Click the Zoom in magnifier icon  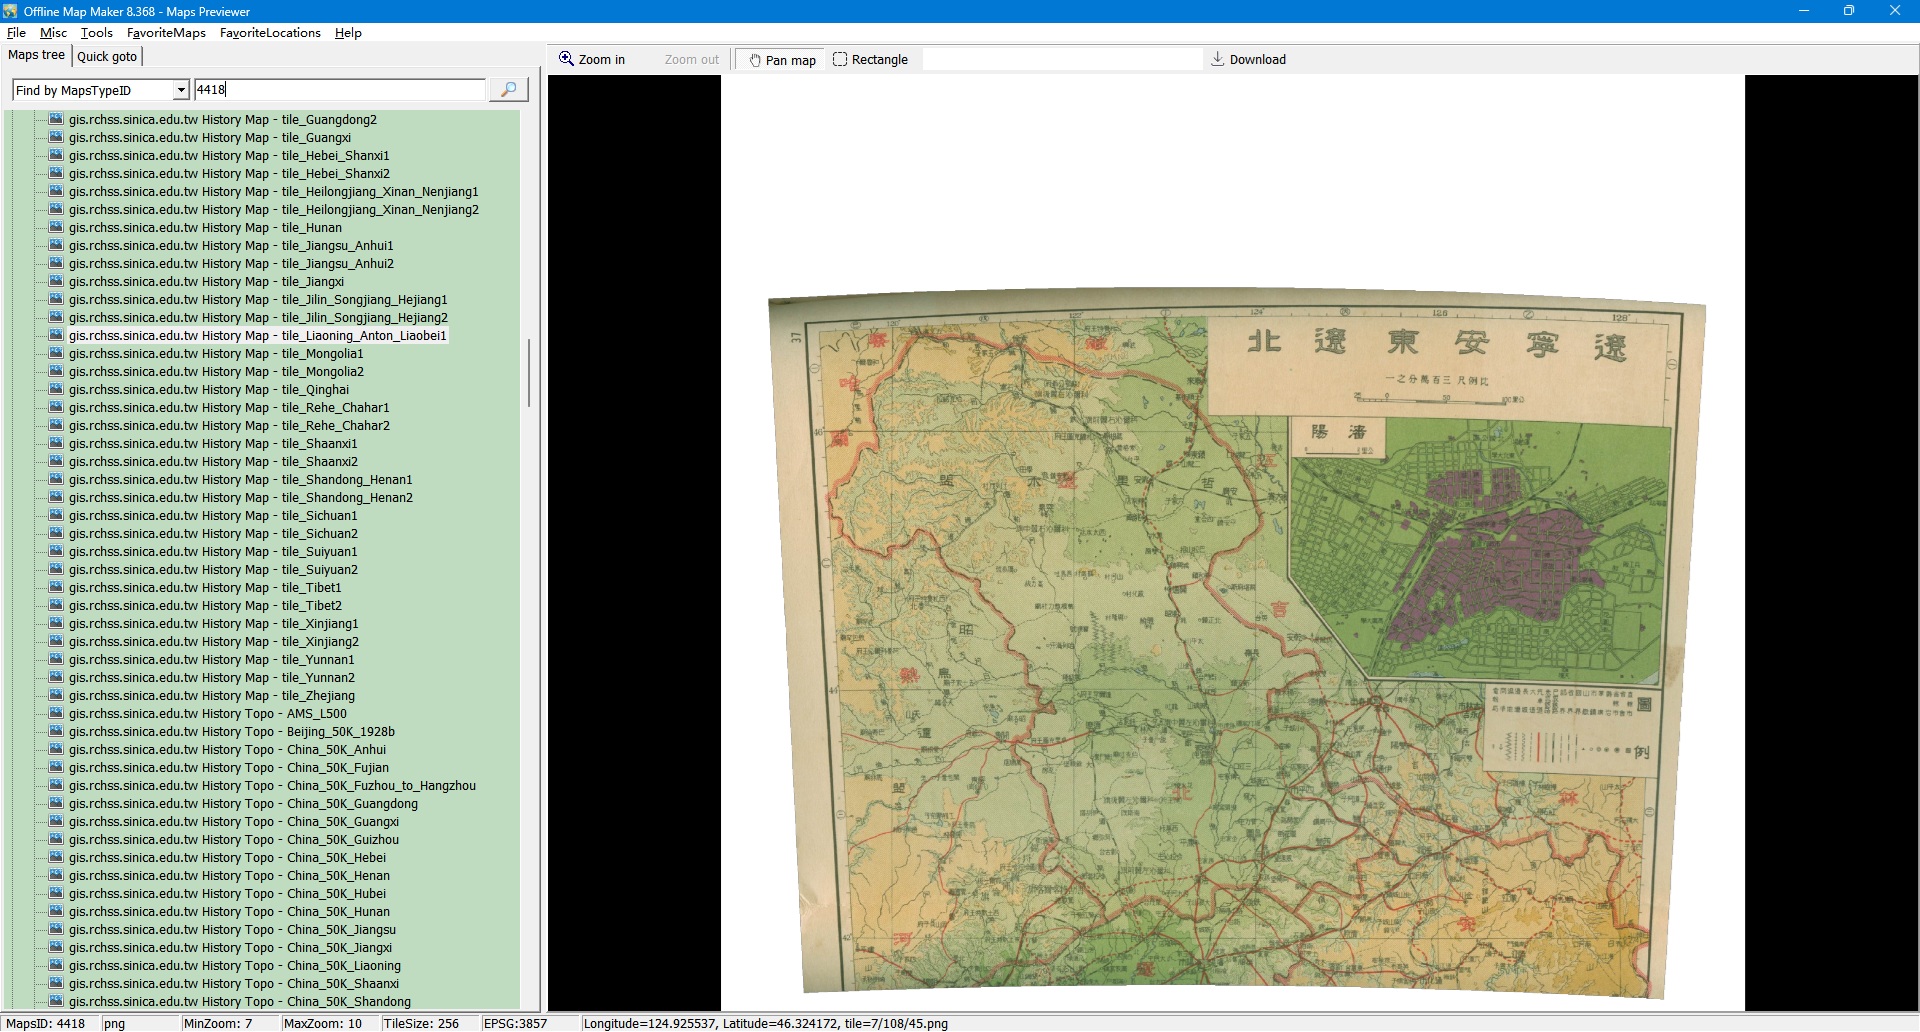566,59
